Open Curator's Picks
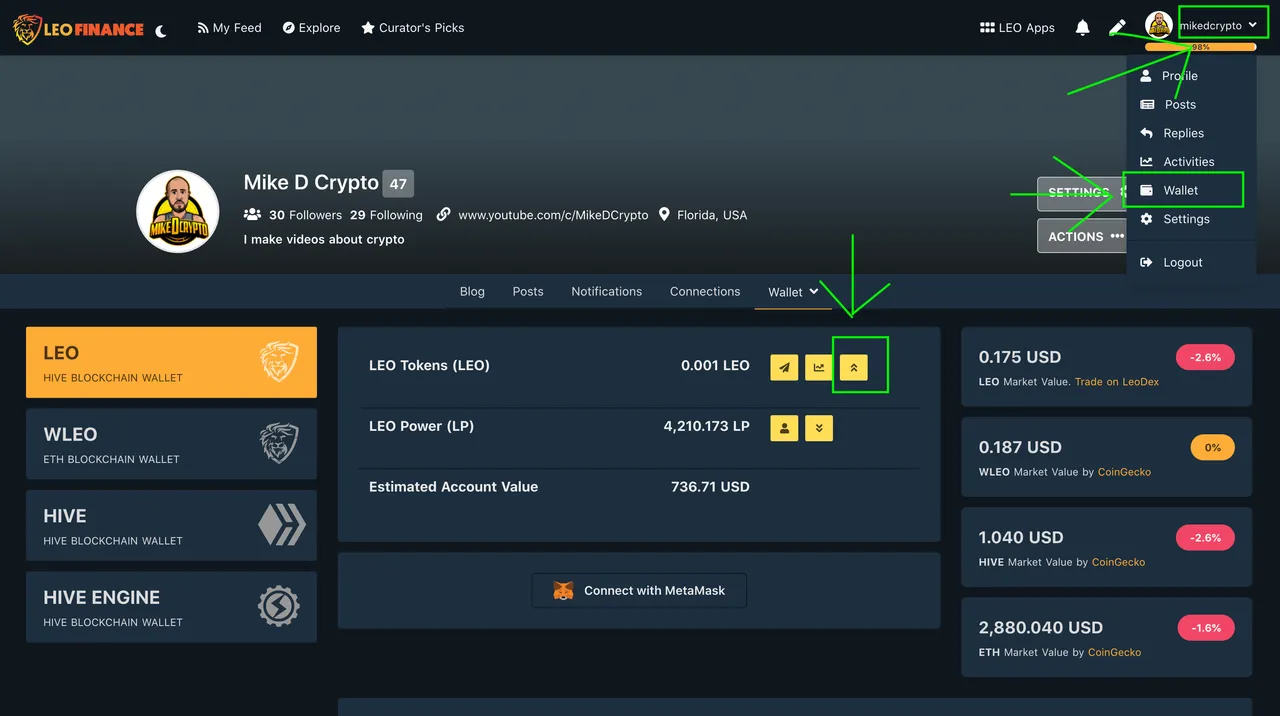This screenshot has height=716, width=1280. [x=413, y=28]
